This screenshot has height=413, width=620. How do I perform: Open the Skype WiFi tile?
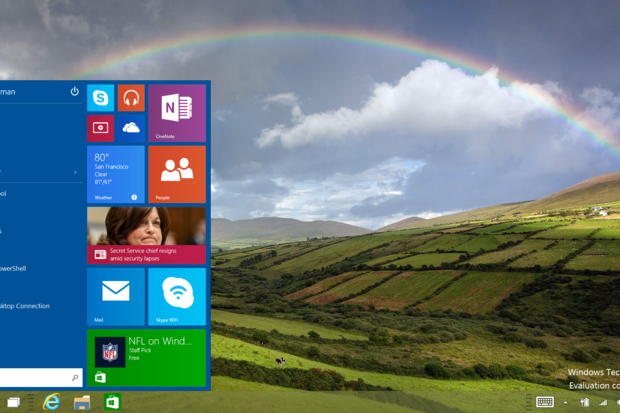(177, 297)
